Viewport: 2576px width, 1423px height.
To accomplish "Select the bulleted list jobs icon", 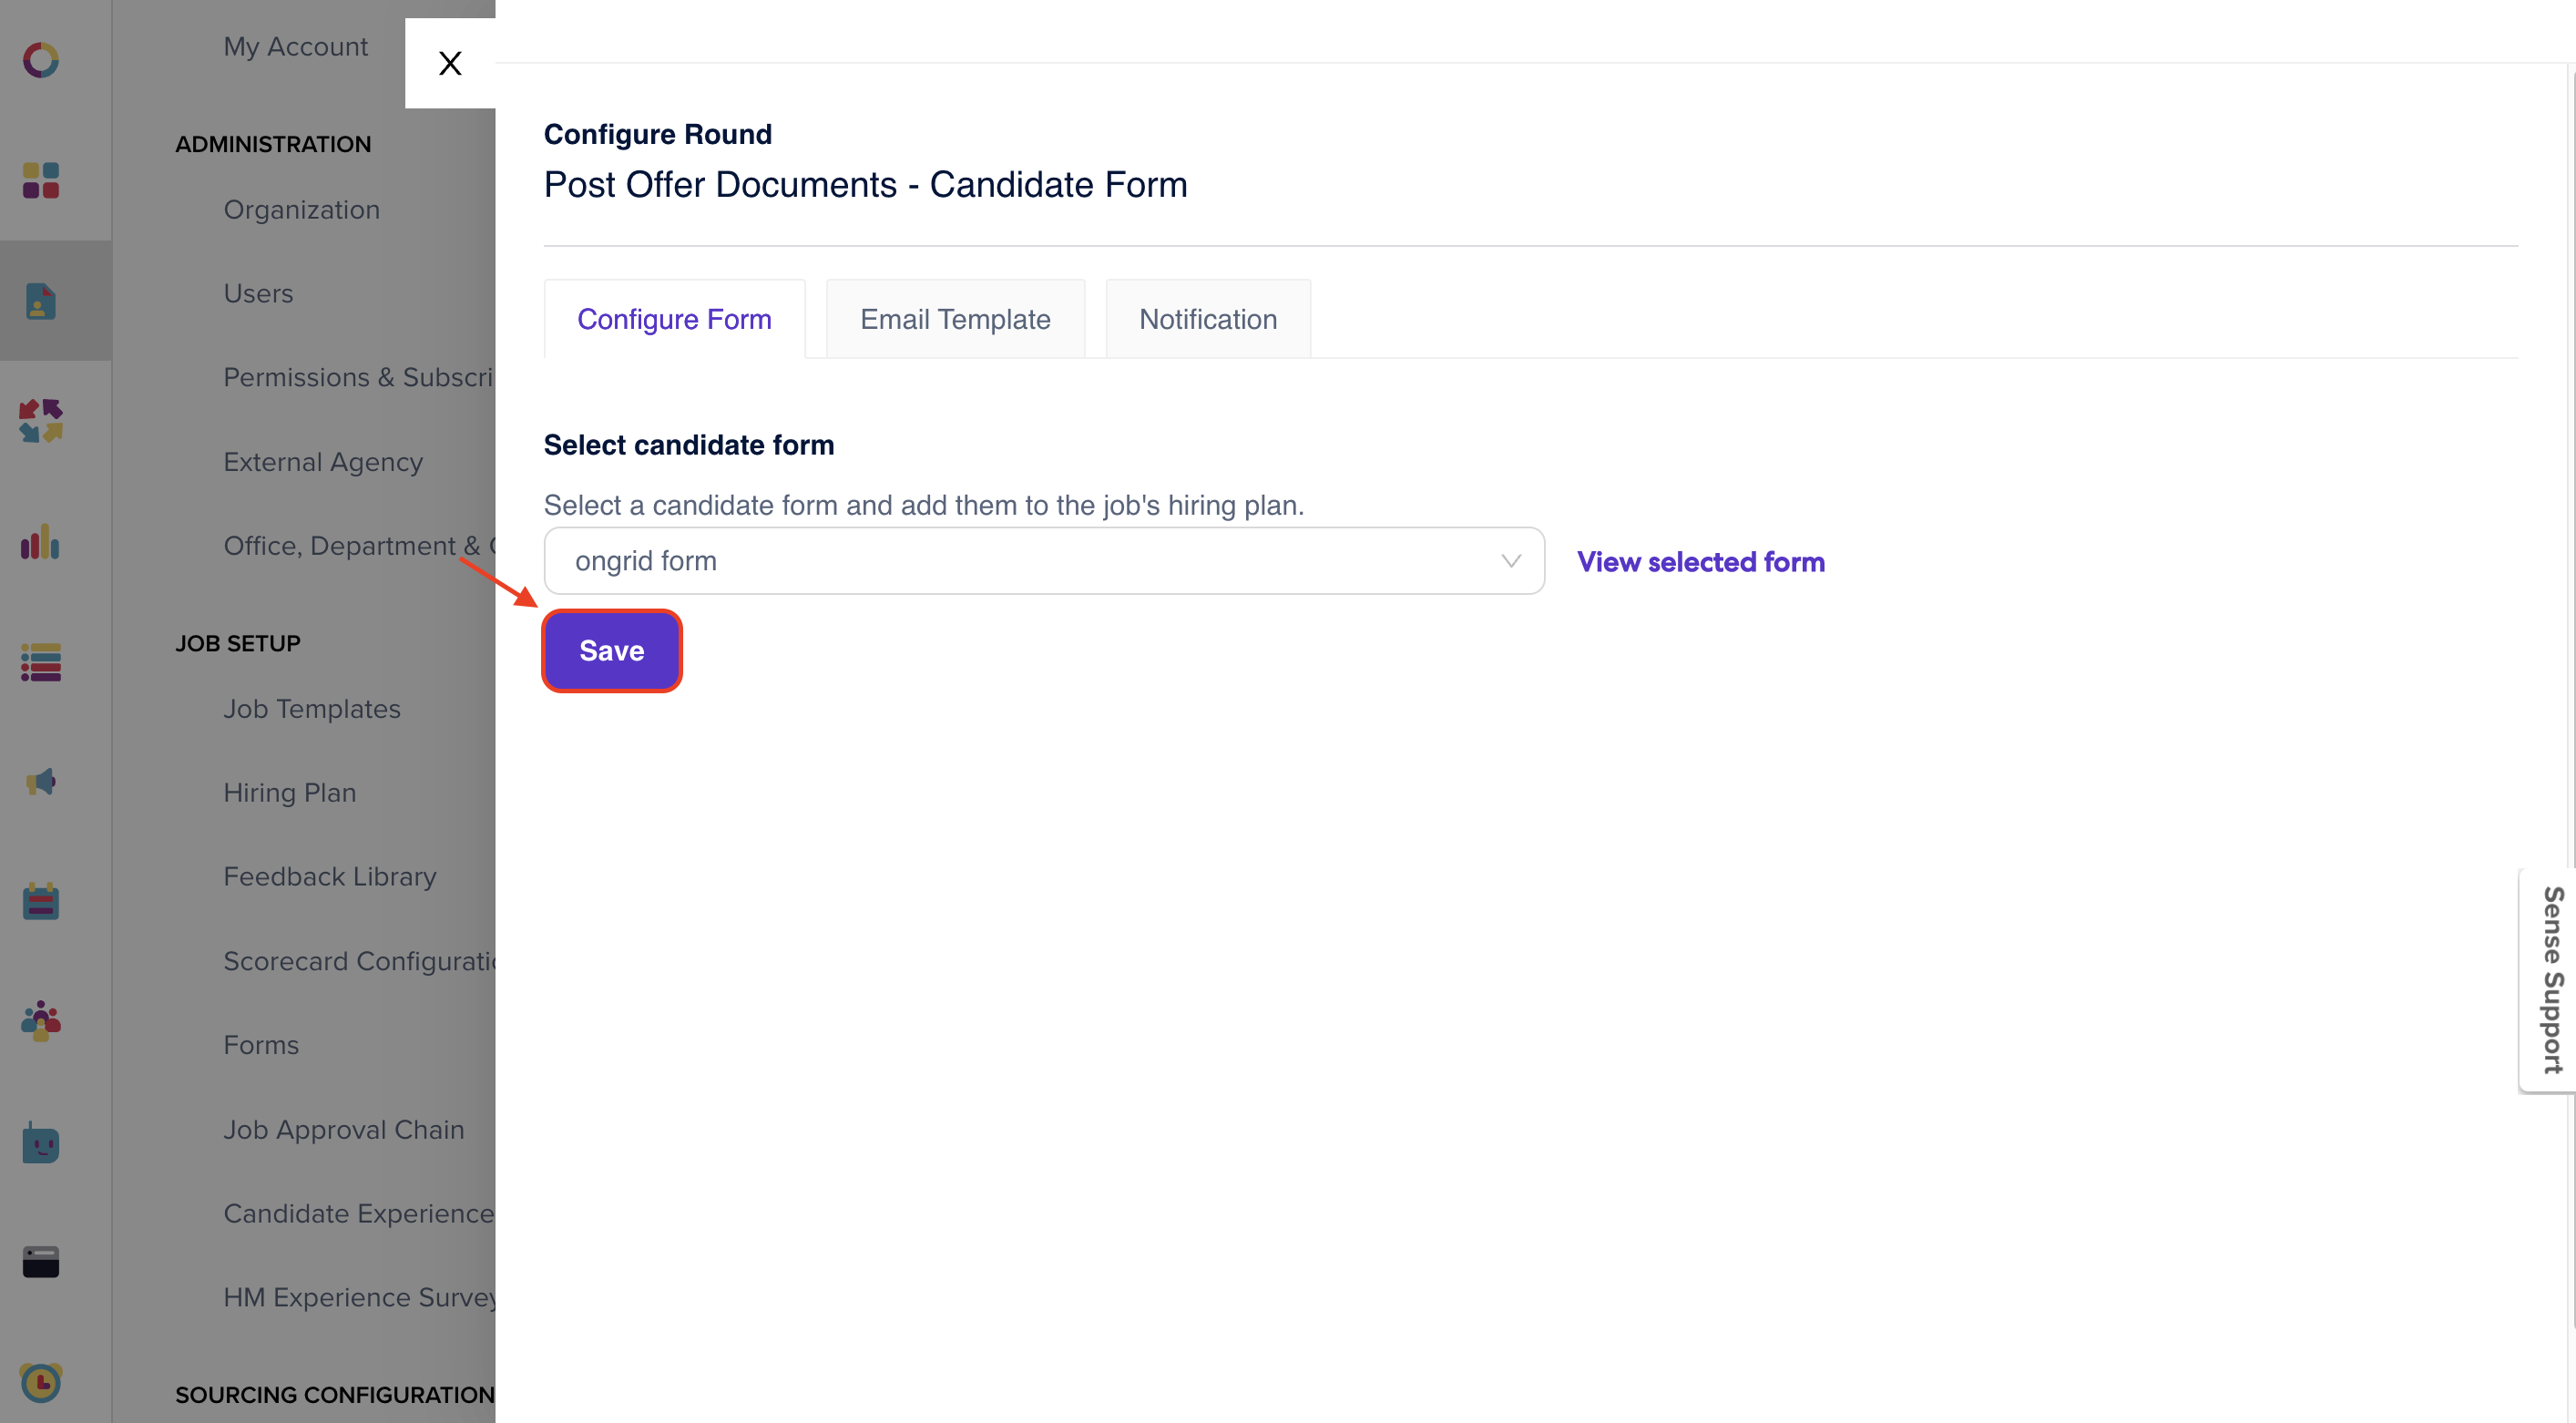I will click(40, 663).
